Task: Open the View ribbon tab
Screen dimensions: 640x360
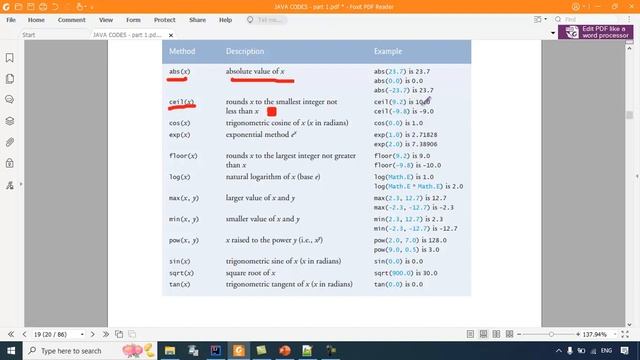Action: (106, 20)
